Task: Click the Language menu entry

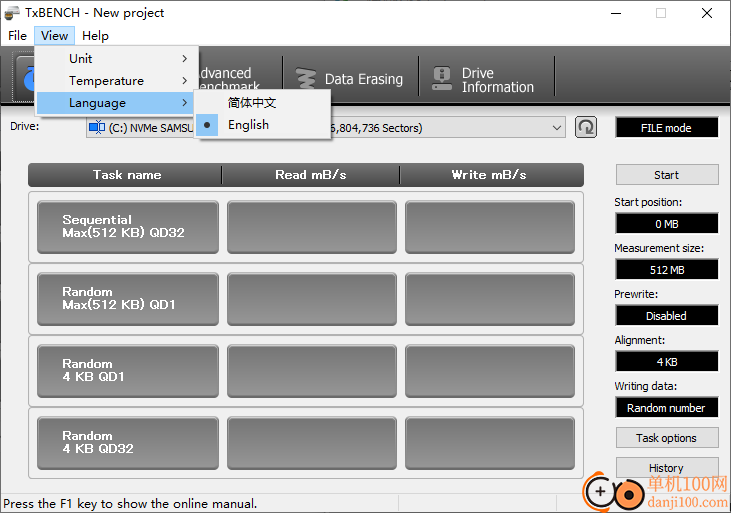Action: point(117,103)
